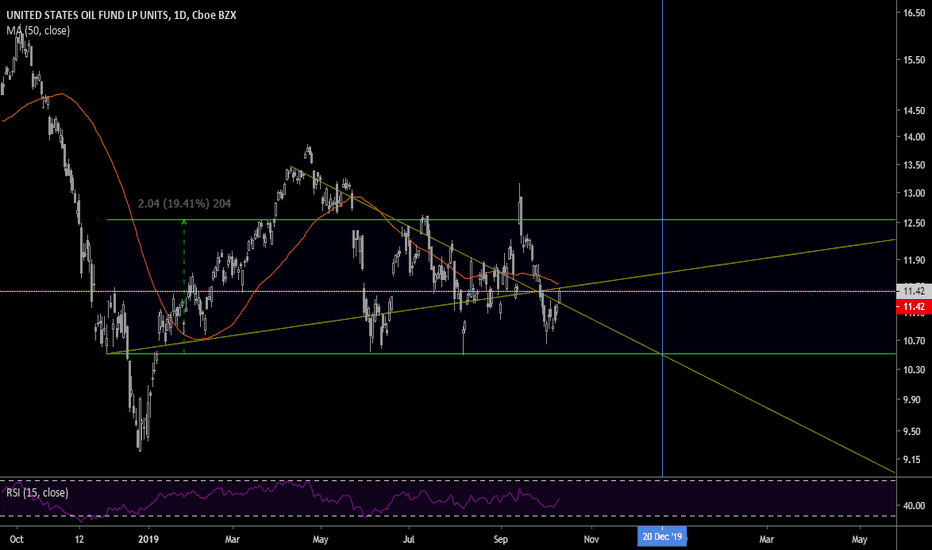This screenshot has width=932, height=550.
Task: Click the red 11.42 current price tag
Action: click(x=914, y=307)
